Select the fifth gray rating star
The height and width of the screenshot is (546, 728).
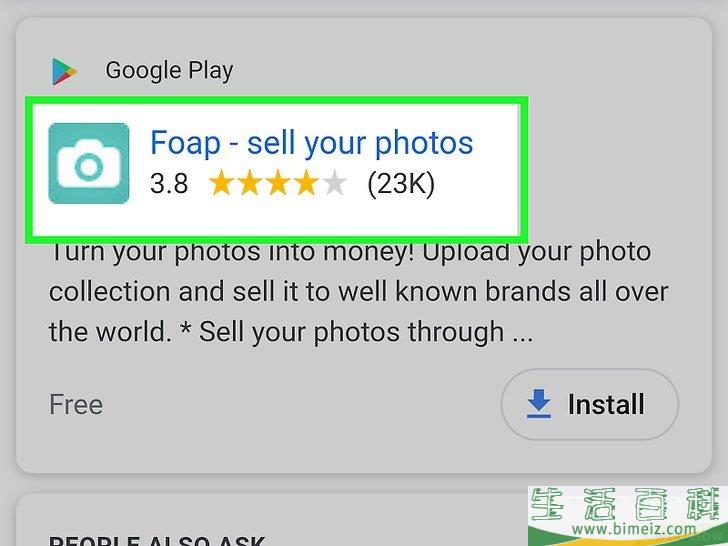[x=334, y=183]
